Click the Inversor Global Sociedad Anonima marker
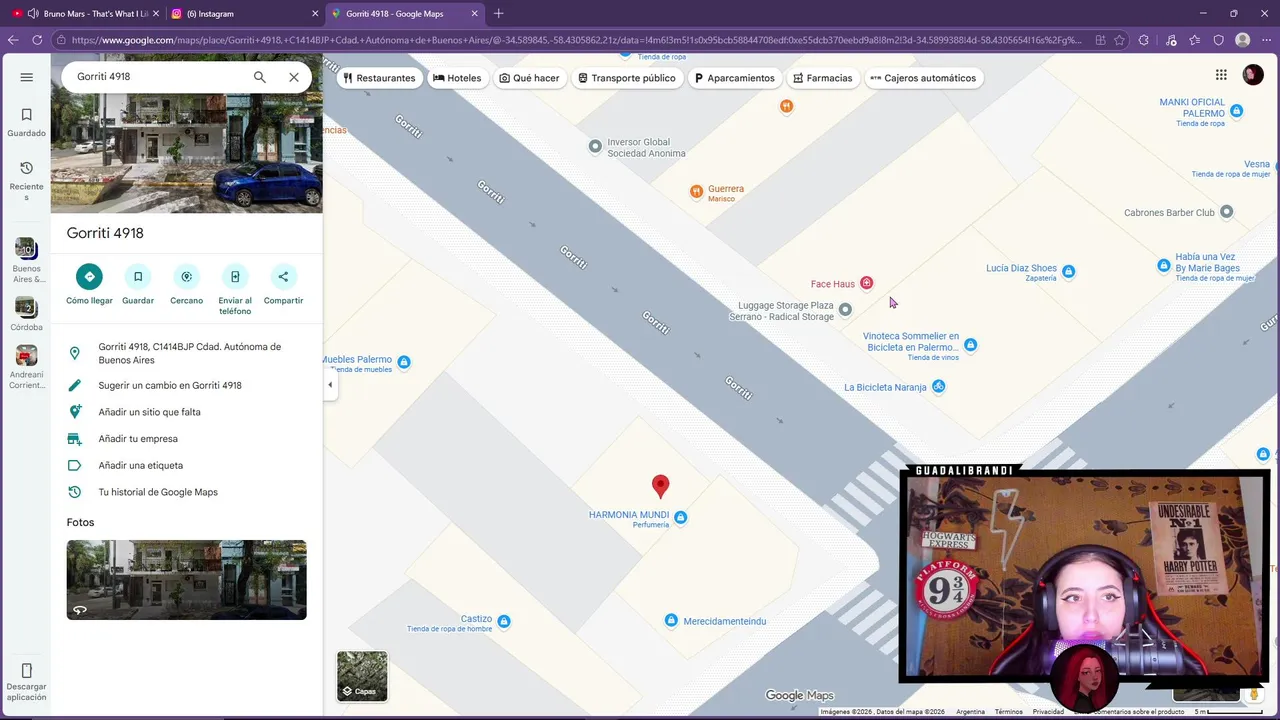 tap(595, 146)
